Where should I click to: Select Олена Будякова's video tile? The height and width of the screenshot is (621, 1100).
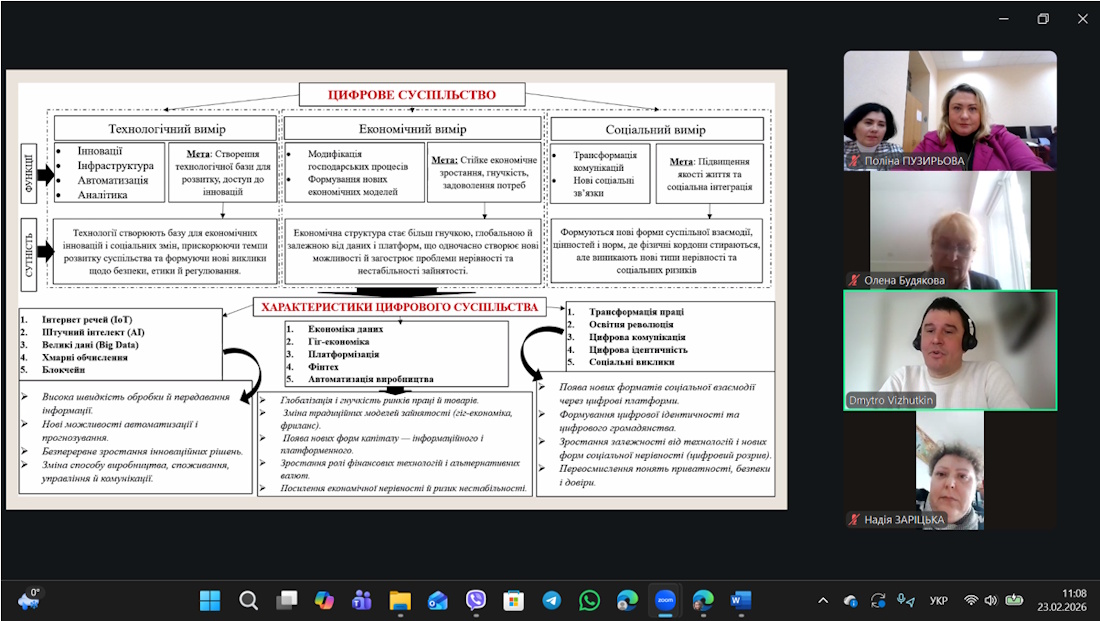(950, 230)
